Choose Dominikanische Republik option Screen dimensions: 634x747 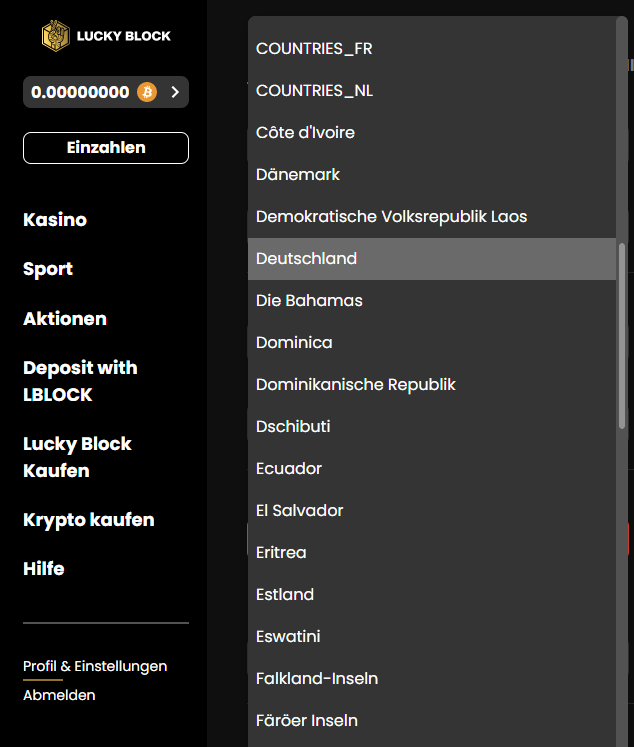click(x=355, y=385)
